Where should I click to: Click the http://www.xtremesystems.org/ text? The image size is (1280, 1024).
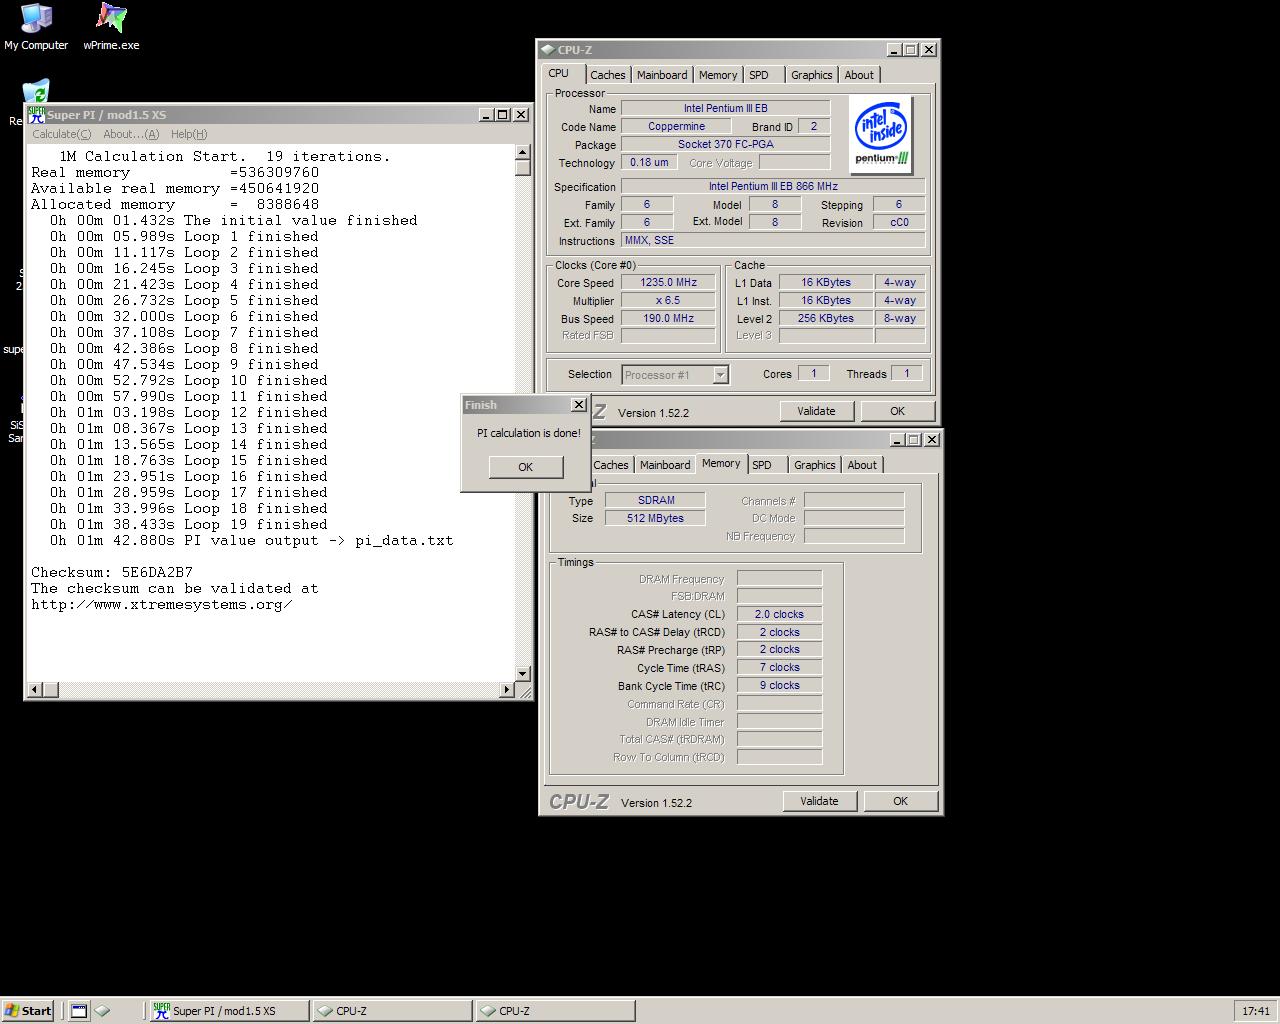point(162,605)
